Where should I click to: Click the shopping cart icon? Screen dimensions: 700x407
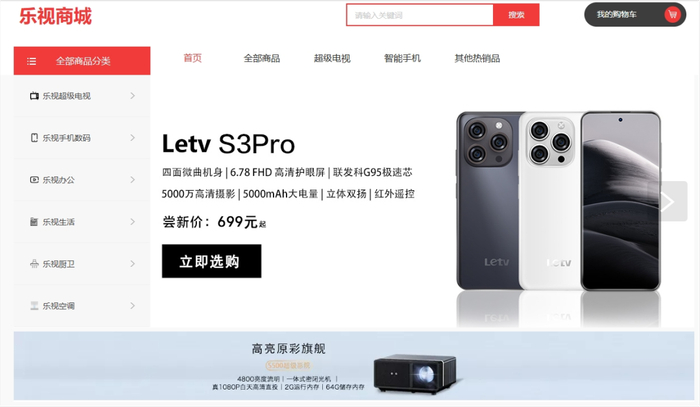click(x=672, y=15)
